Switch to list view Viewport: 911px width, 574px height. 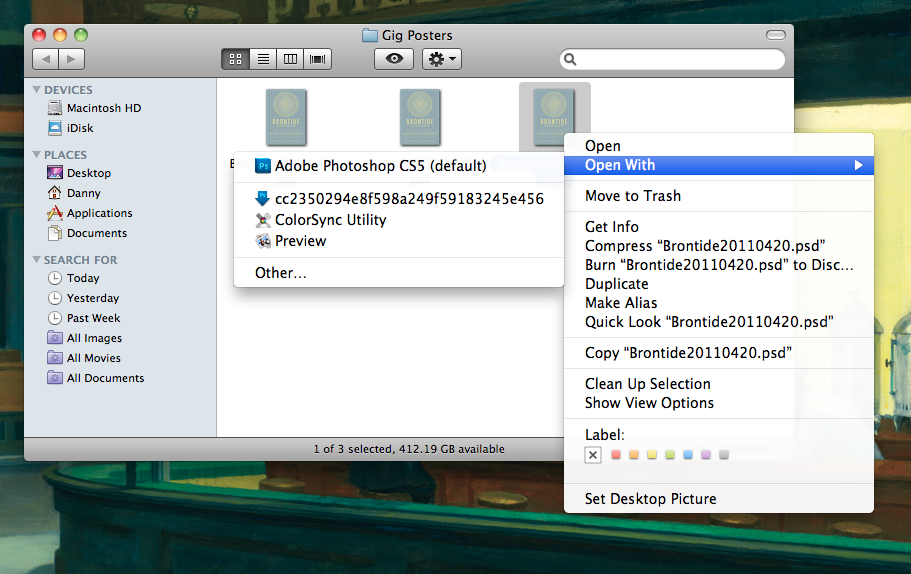click(263, 59)
